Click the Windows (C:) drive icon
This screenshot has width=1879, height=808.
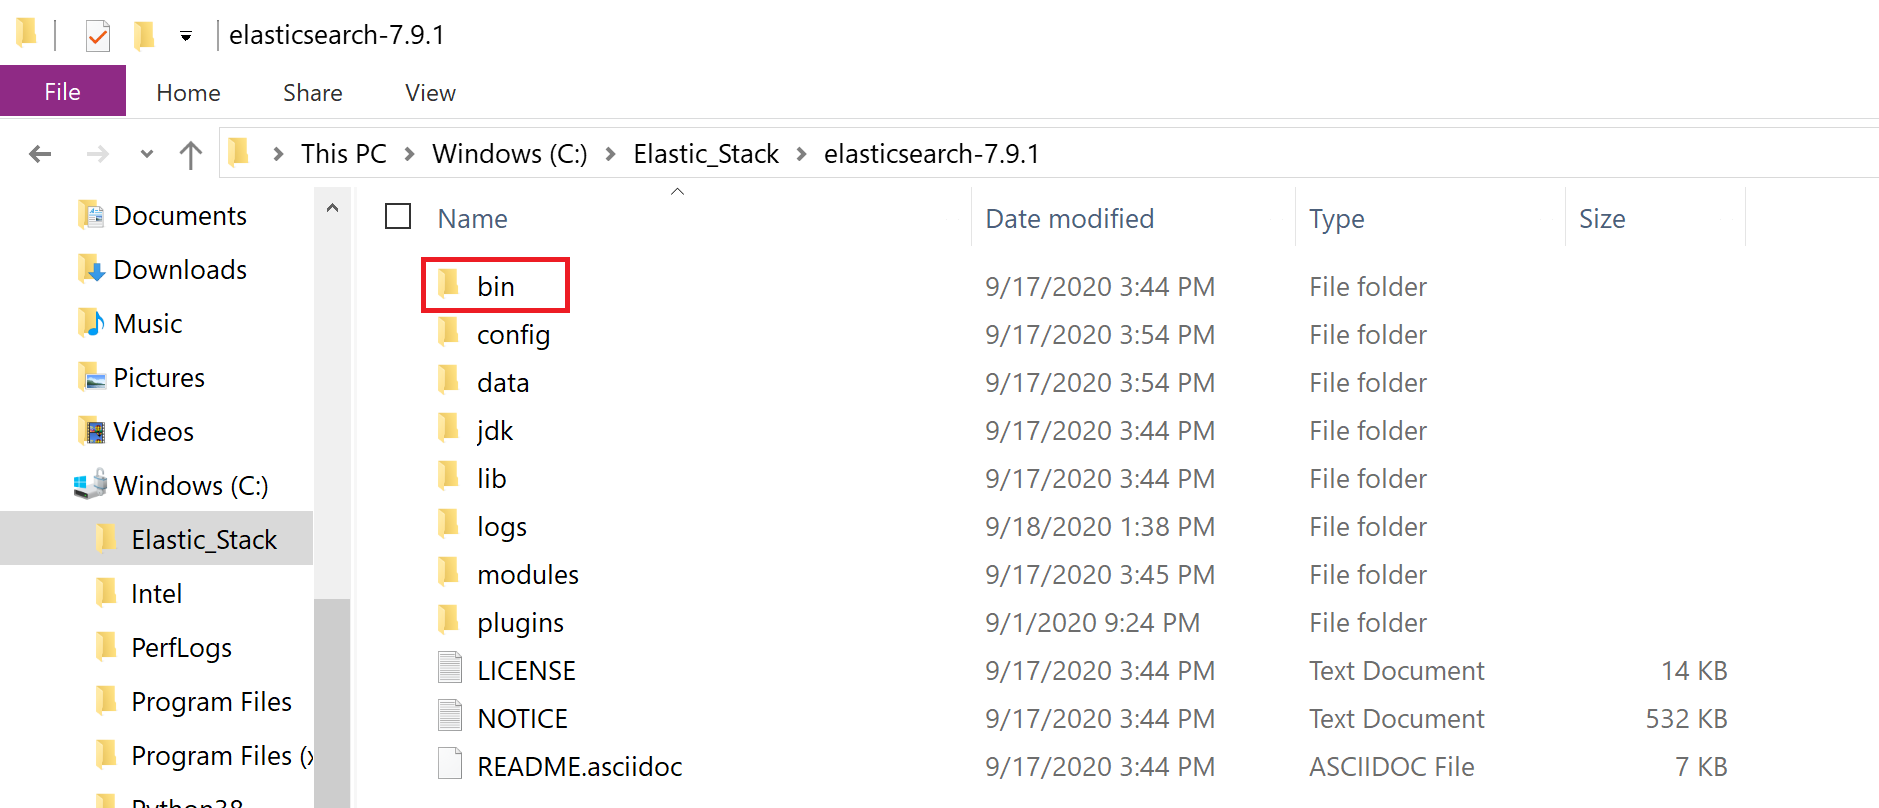pos(91,485)
